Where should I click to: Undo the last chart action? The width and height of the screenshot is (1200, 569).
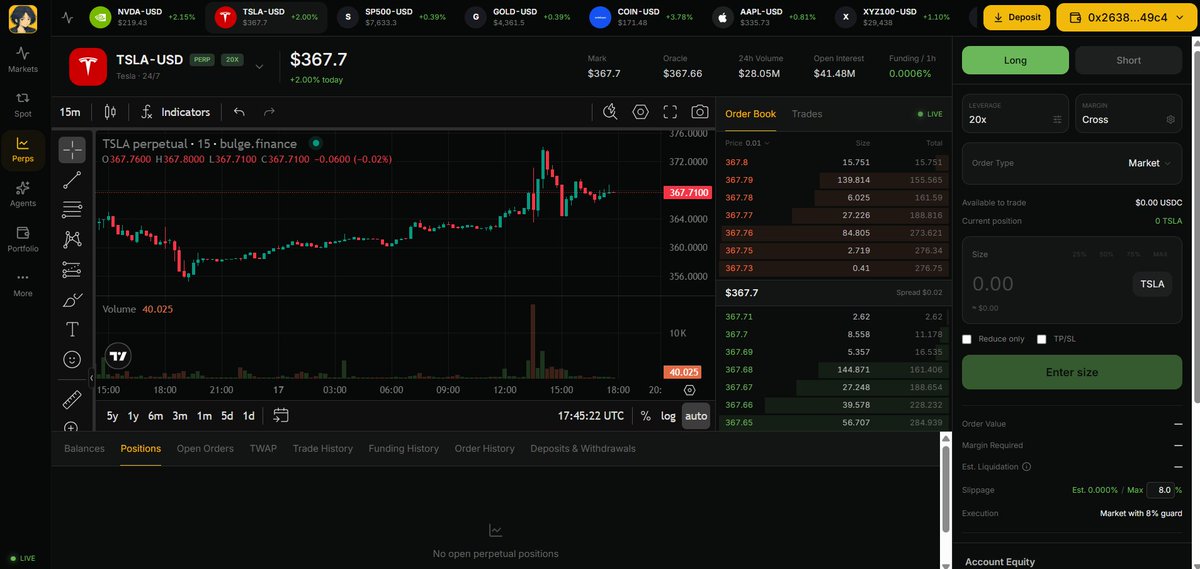pyautogui.click(x=239, y=112)
